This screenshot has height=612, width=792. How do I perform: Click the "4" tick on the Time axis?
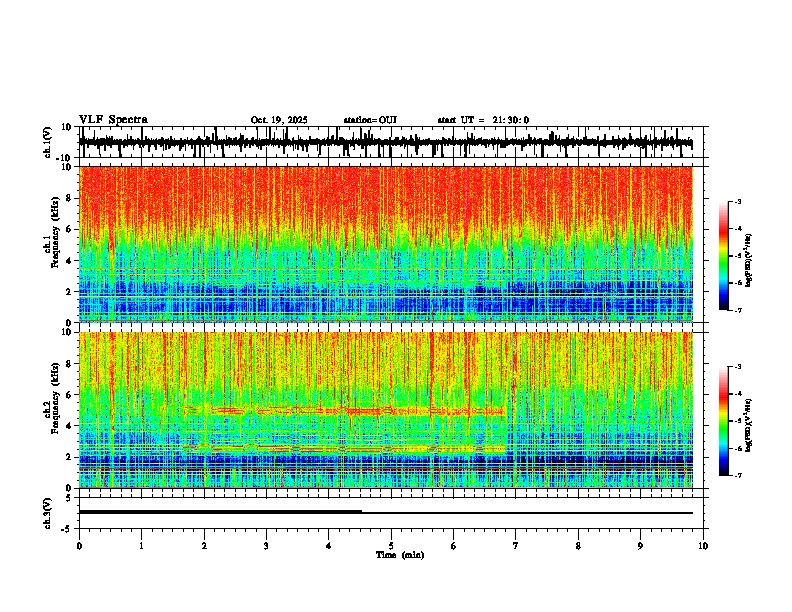pos(329,546)
